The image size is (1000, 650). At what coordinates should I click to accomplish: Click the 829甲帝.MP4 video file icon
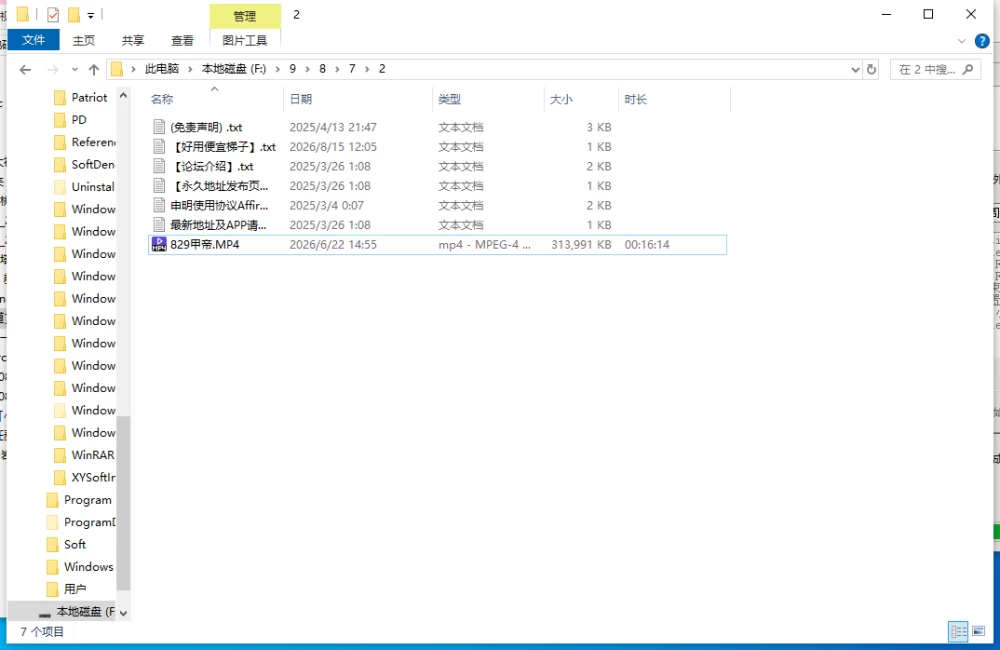(x=159, y=244)
